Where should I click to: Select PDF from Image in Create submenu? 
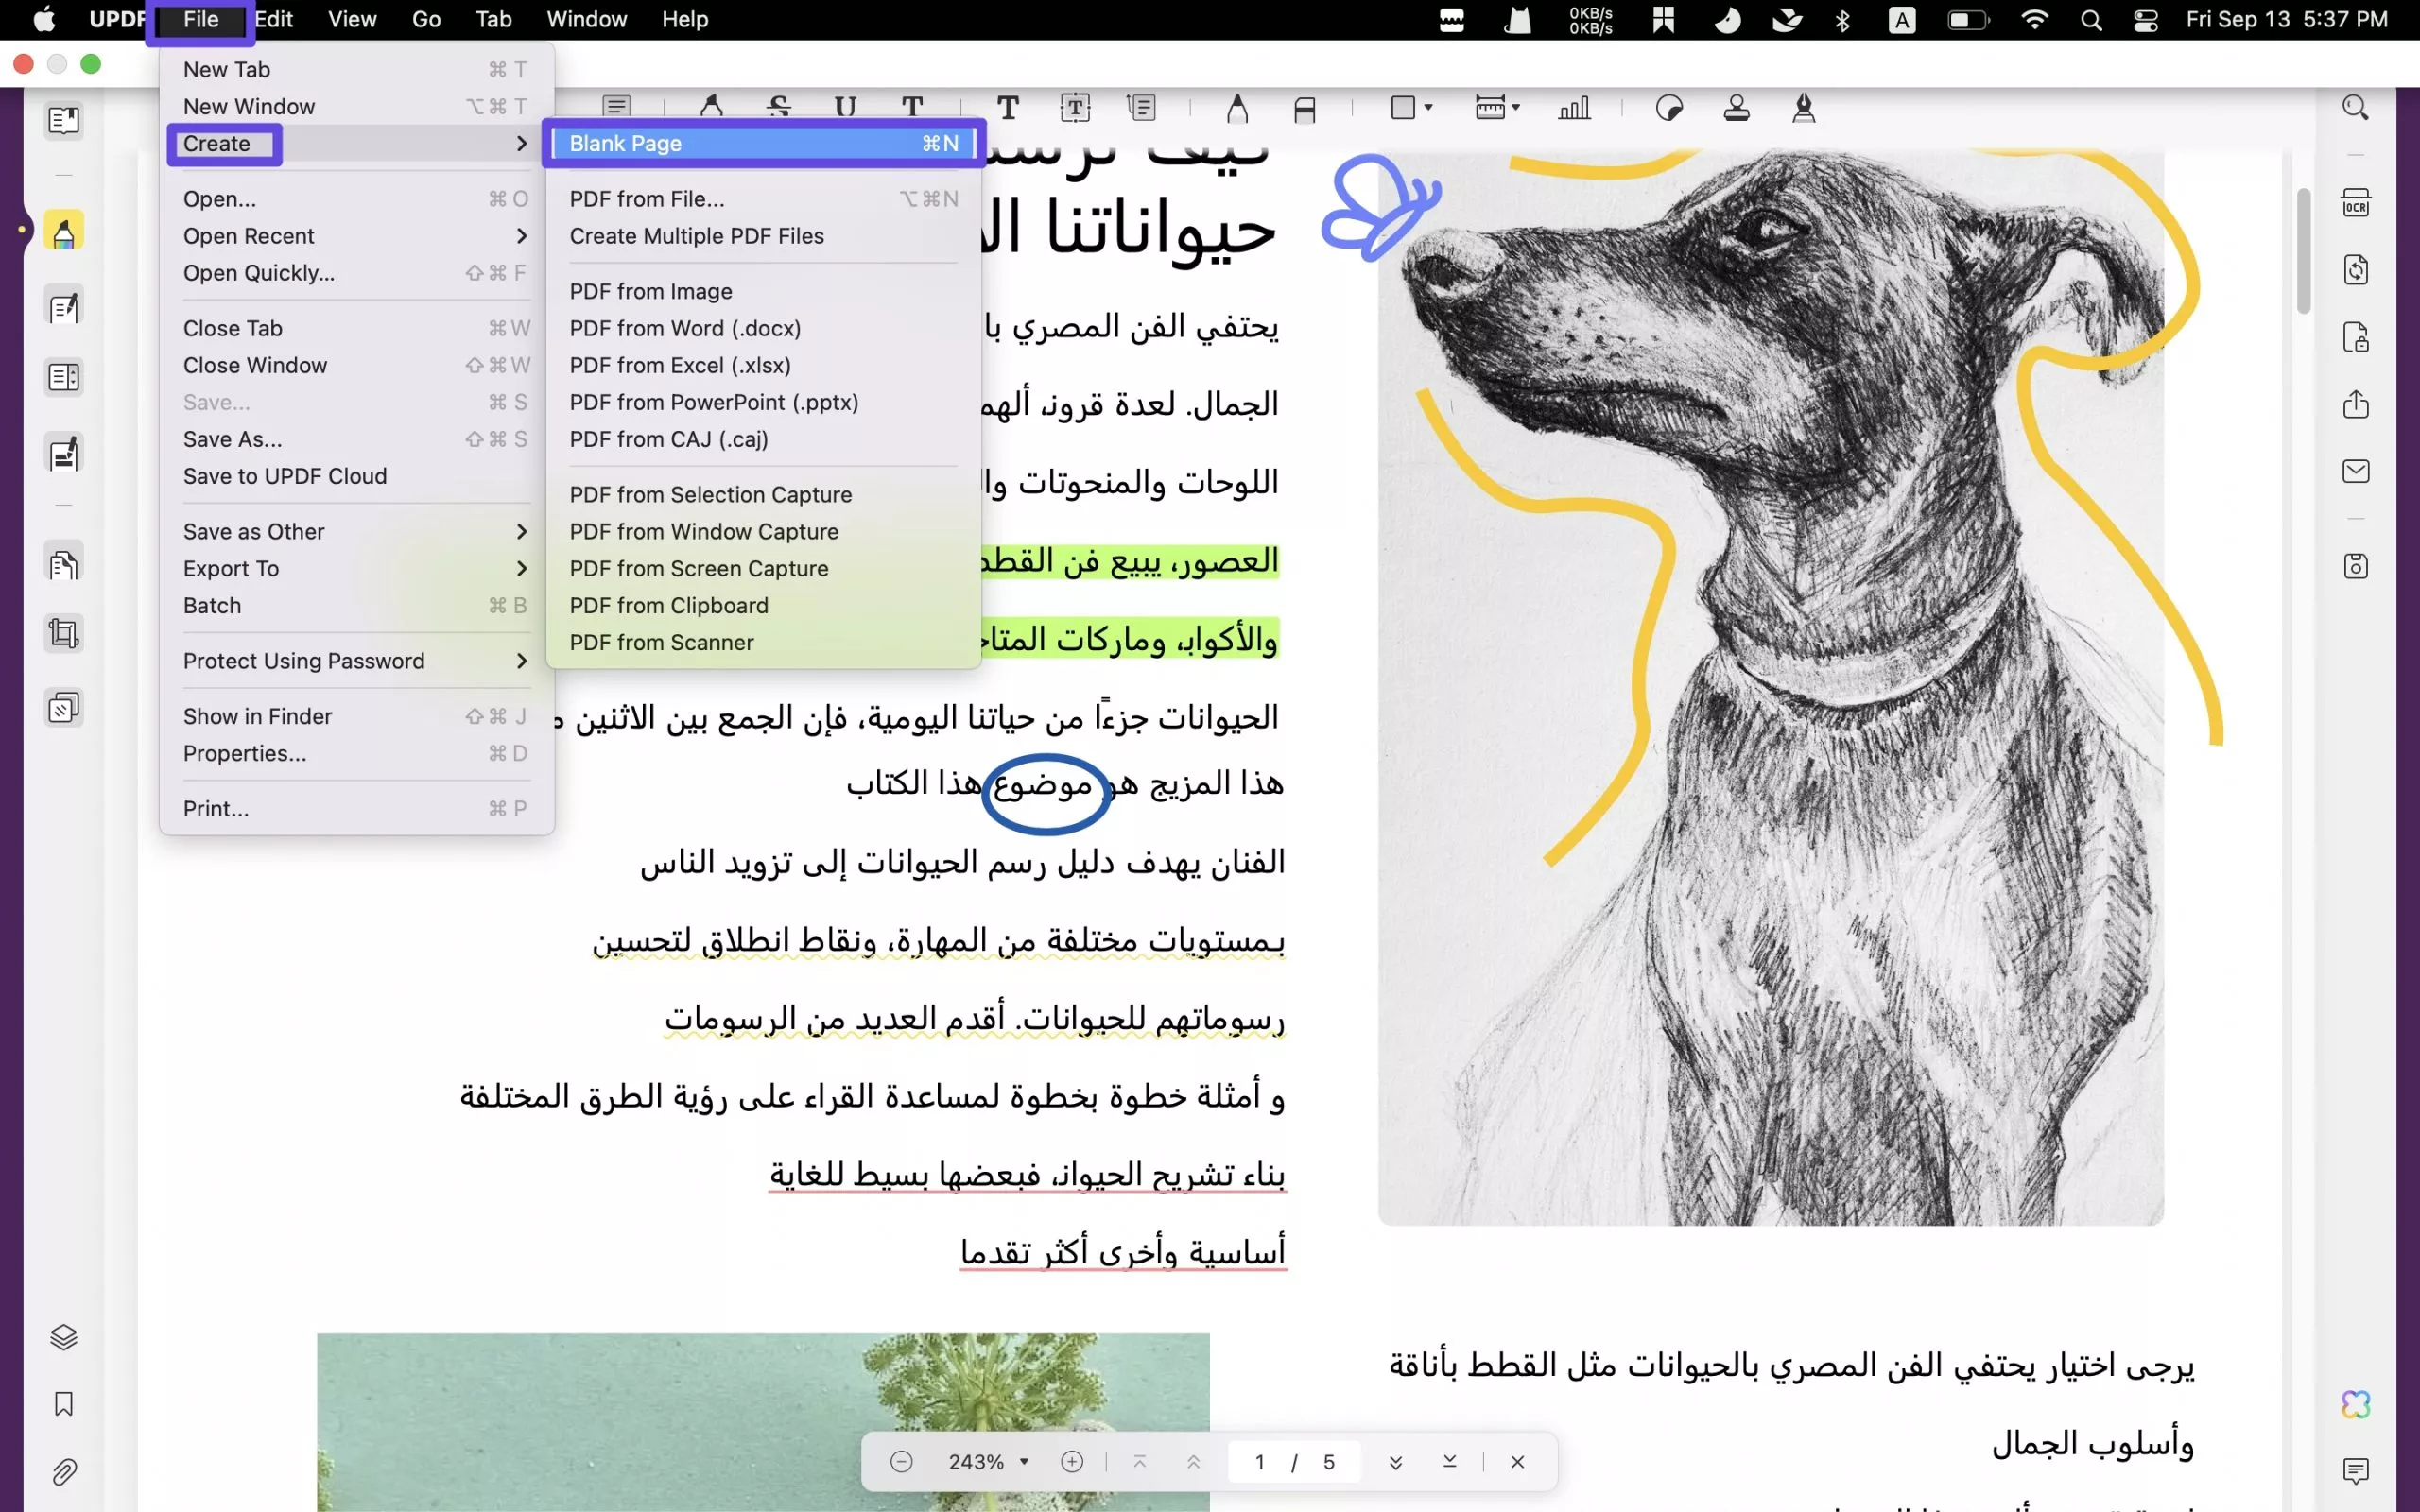(x=650, y=290)
